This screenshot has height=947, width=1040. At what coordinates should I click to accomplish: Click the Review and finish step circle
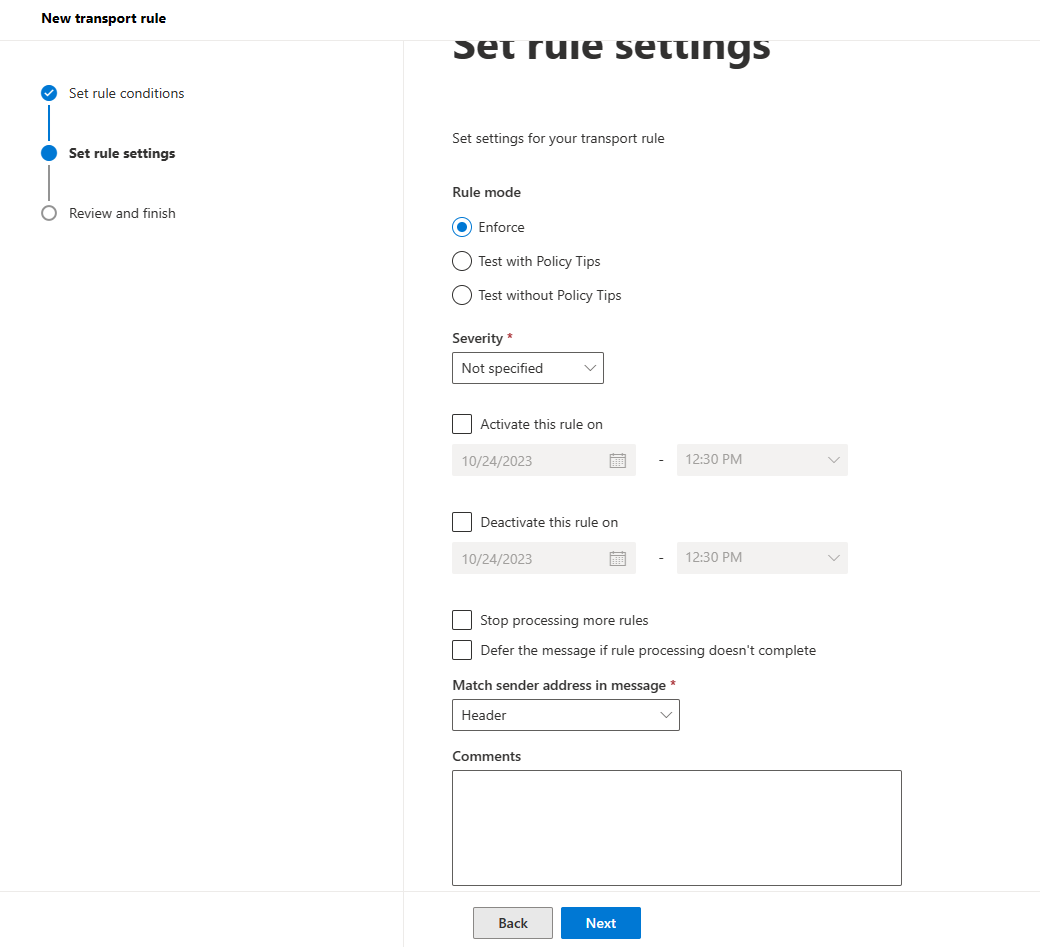tap(49, 213)
